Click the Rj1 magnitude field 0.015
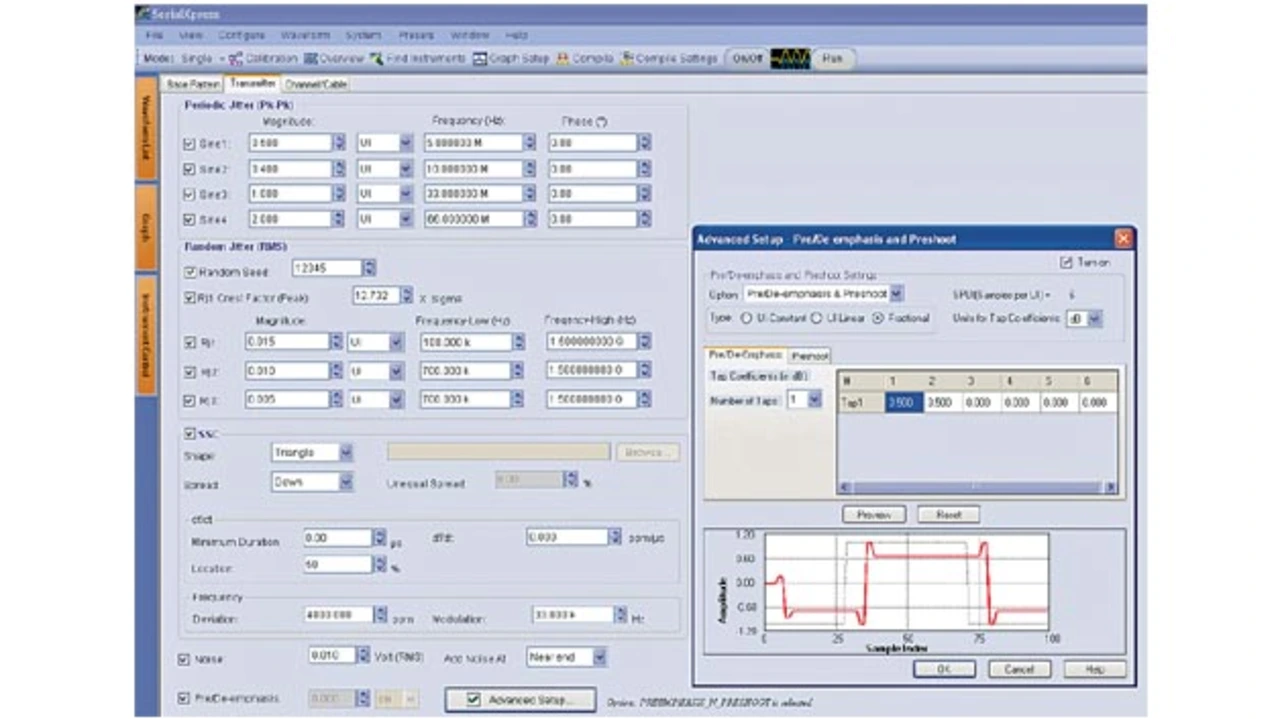This screenshot has height=719, width=1280. click(x=287, y=342)
